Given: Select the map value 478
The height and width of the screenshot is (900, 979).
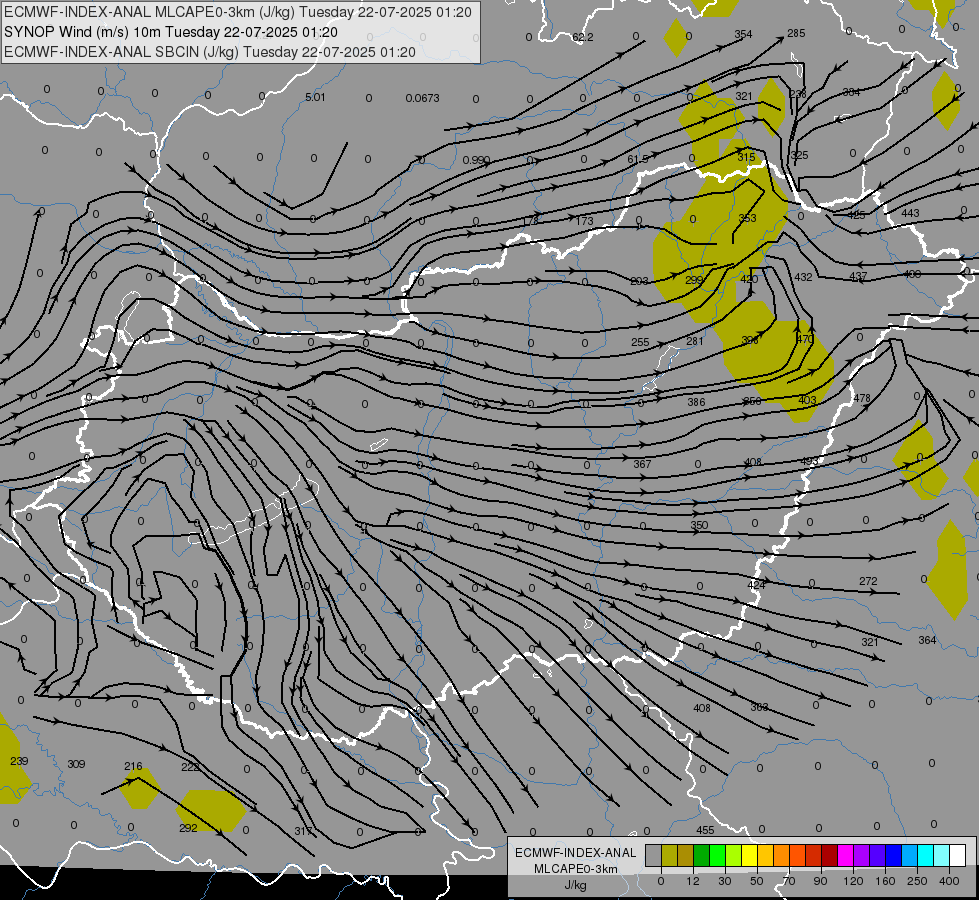Looking at the screenshot, I should click(x=862, y=398).
